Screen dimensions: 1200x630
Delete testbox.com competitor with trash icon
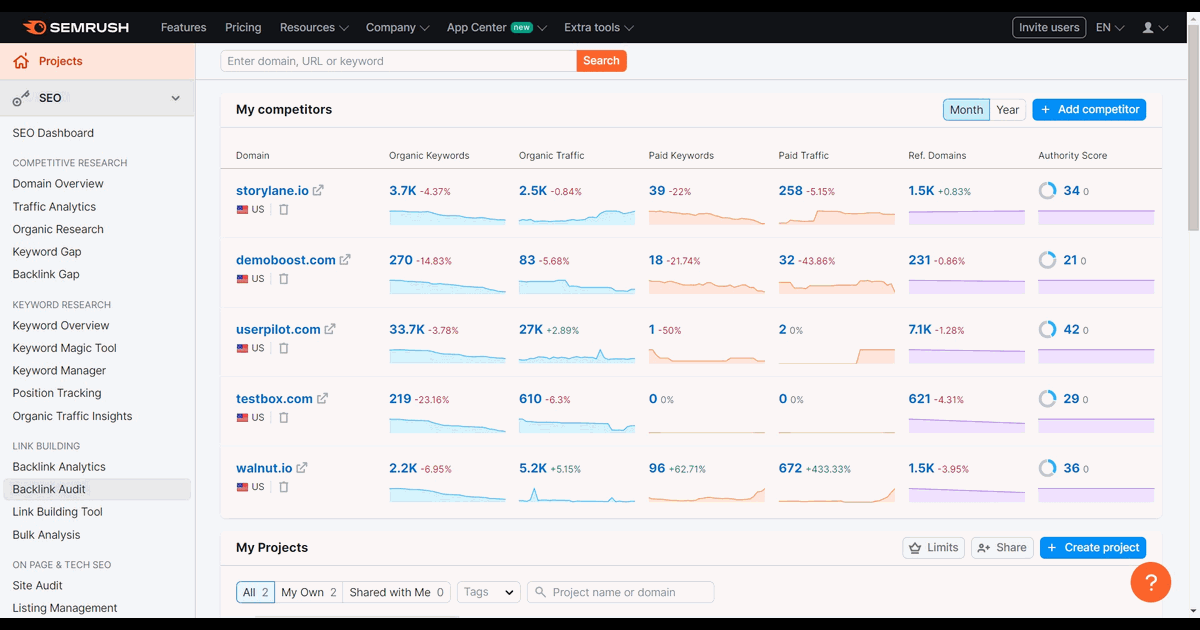coord(284,417)
